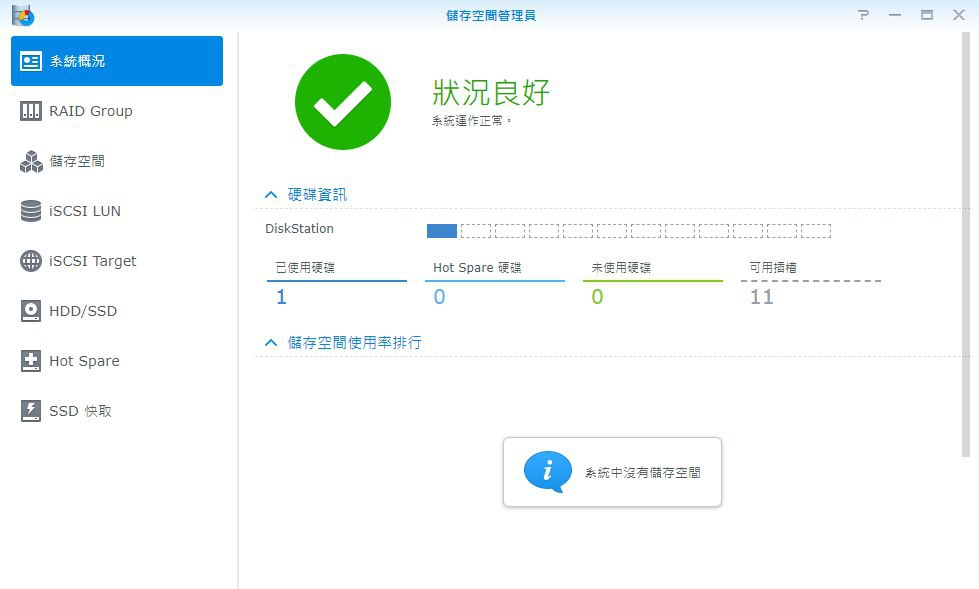Collapse the 儲存空間使用率排行 section
The width and height of the screenshot is (979, 589).
[270, 343]
